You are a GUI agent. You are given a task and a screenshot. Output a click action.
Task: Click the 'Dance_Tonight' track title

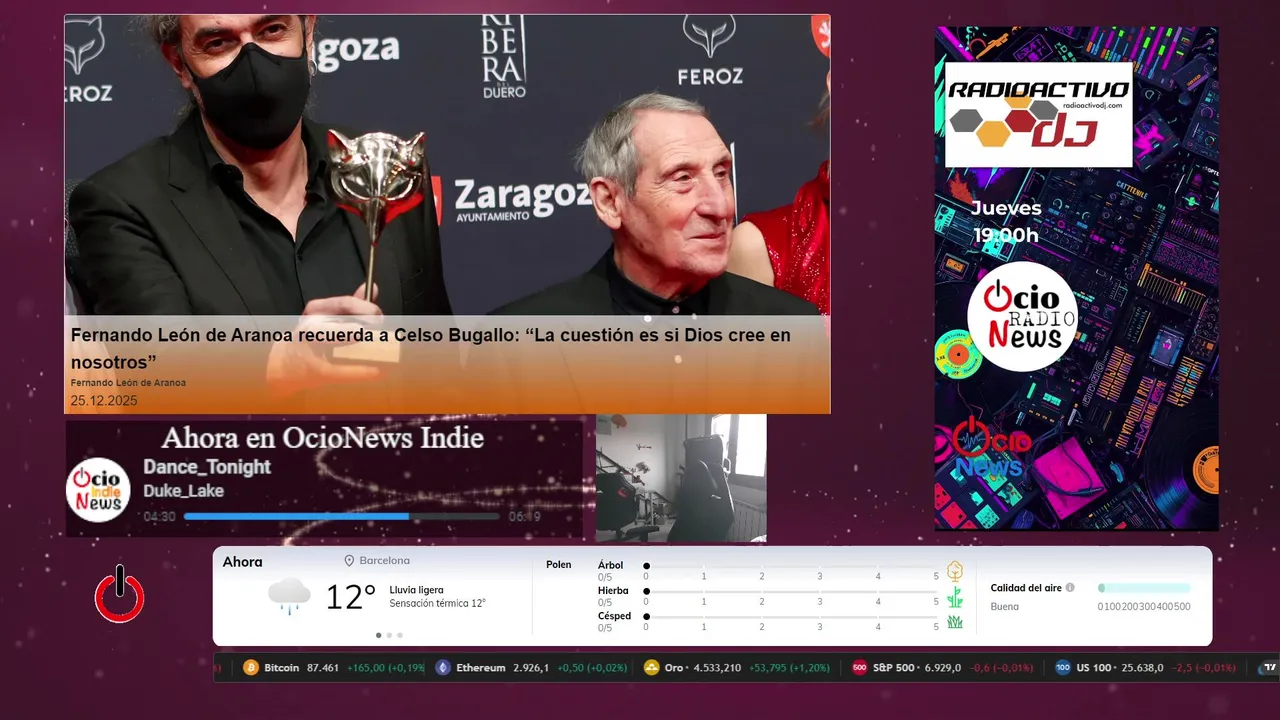(207, 467)
